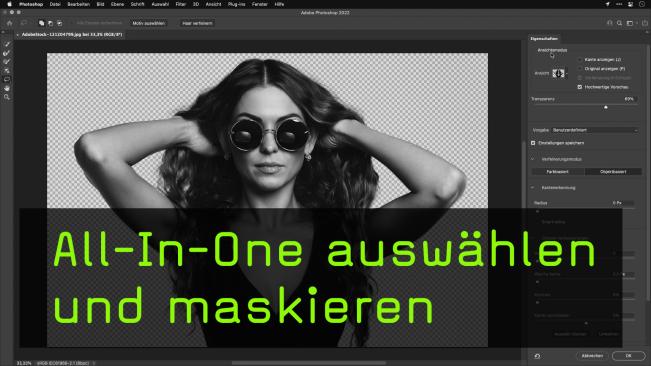Confirm with the OK button
Image resolution: width=651 pixels, height=366 pixels.
(629, 356)
